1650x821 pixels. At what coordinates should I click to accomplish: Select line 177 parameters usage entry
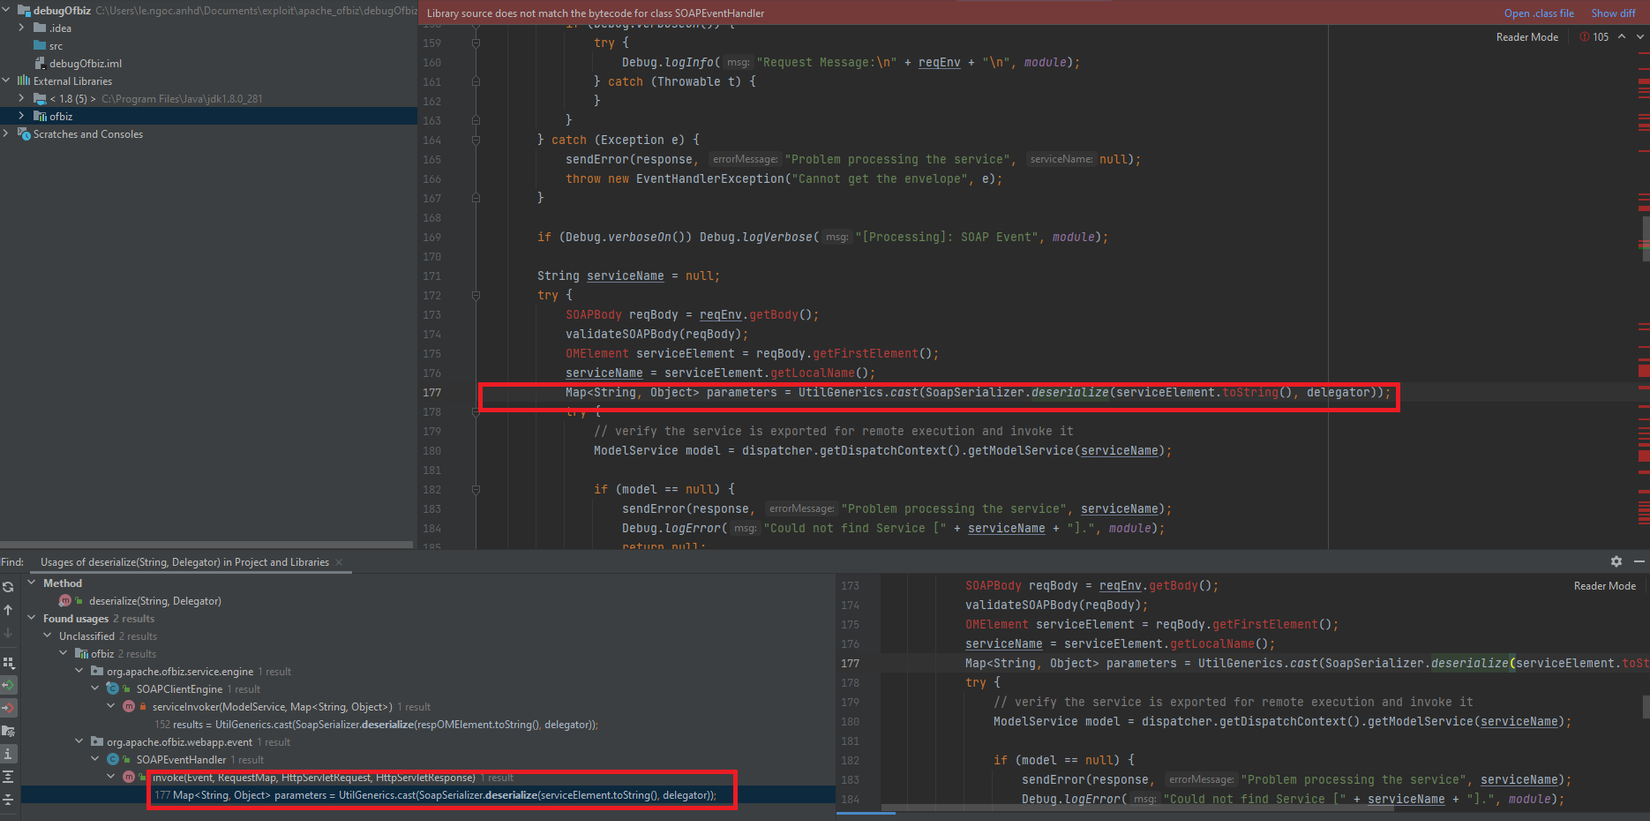coord(435,795)
